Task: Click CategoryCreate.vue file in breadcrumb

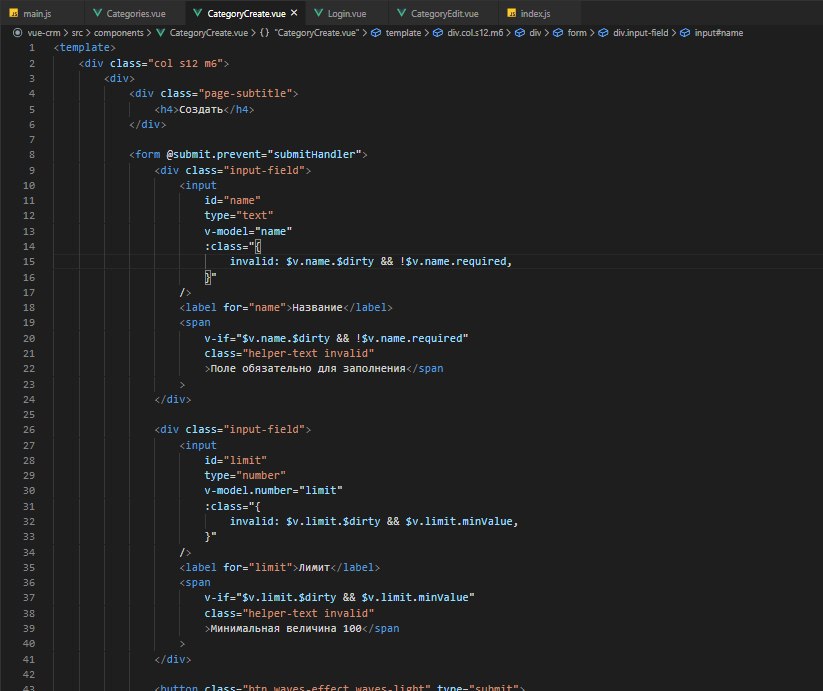Action: (x=208, y=33)
